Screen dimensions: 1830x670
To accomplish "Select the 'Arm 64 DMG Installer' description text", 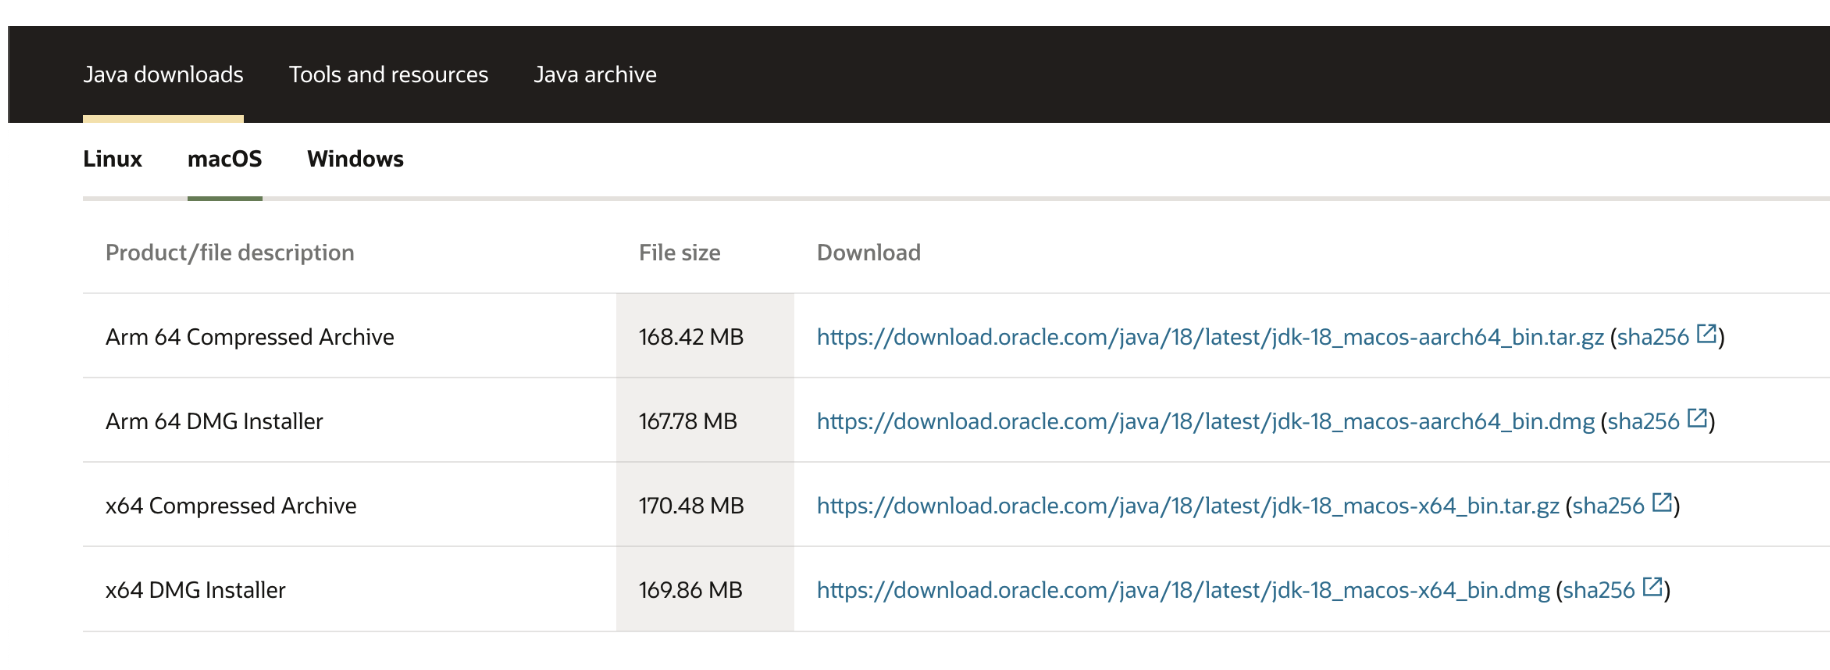I will pos(214,421).
